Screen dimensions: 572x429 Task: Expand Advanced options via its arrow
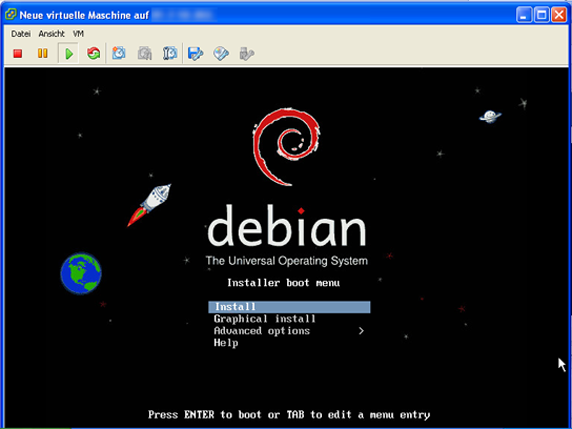click(x=361, y=331)
